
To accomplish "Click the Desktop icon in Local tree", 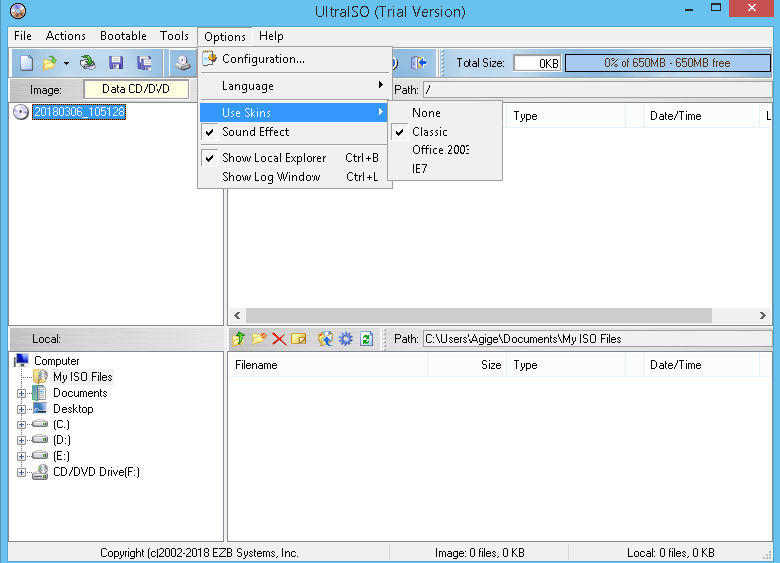I will point(40,408).
